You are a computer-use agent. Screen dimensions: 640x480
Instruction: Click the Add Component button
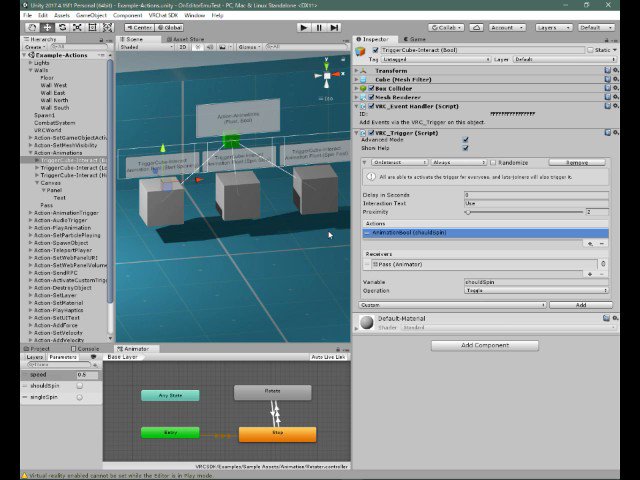(484, 345)
